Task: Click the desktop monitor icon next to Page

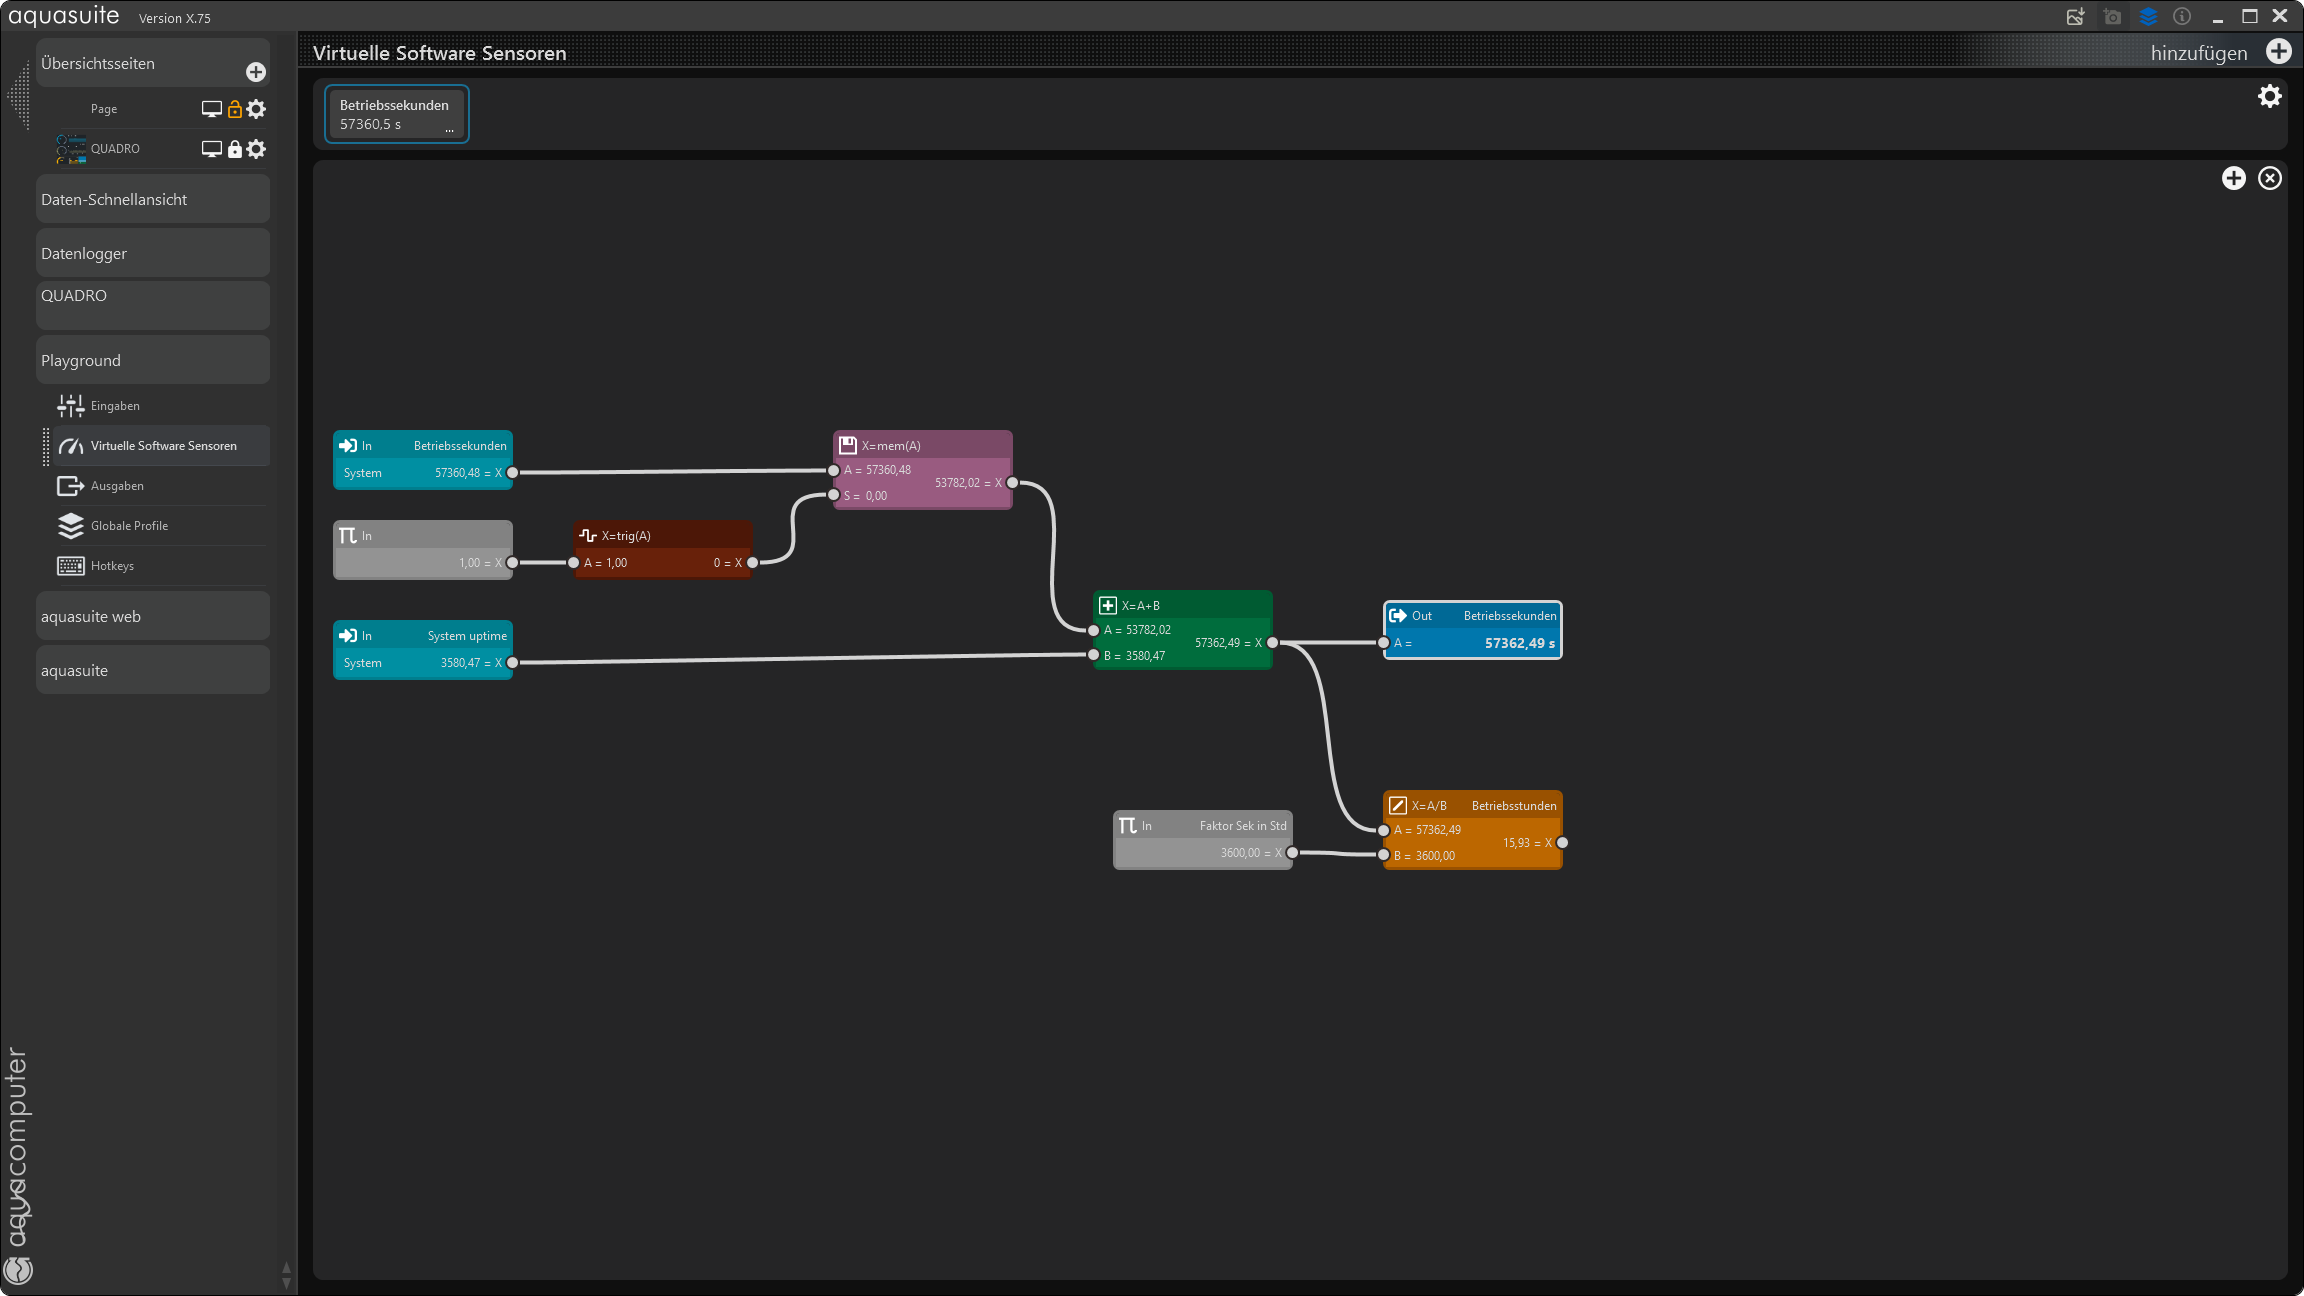Action: click(211, 109)
